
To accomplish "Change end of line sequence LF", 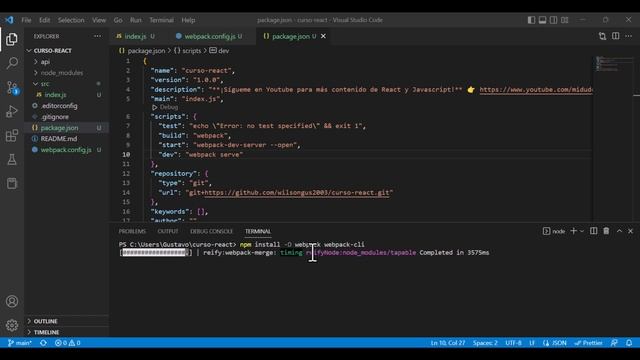I will point(532,343).
